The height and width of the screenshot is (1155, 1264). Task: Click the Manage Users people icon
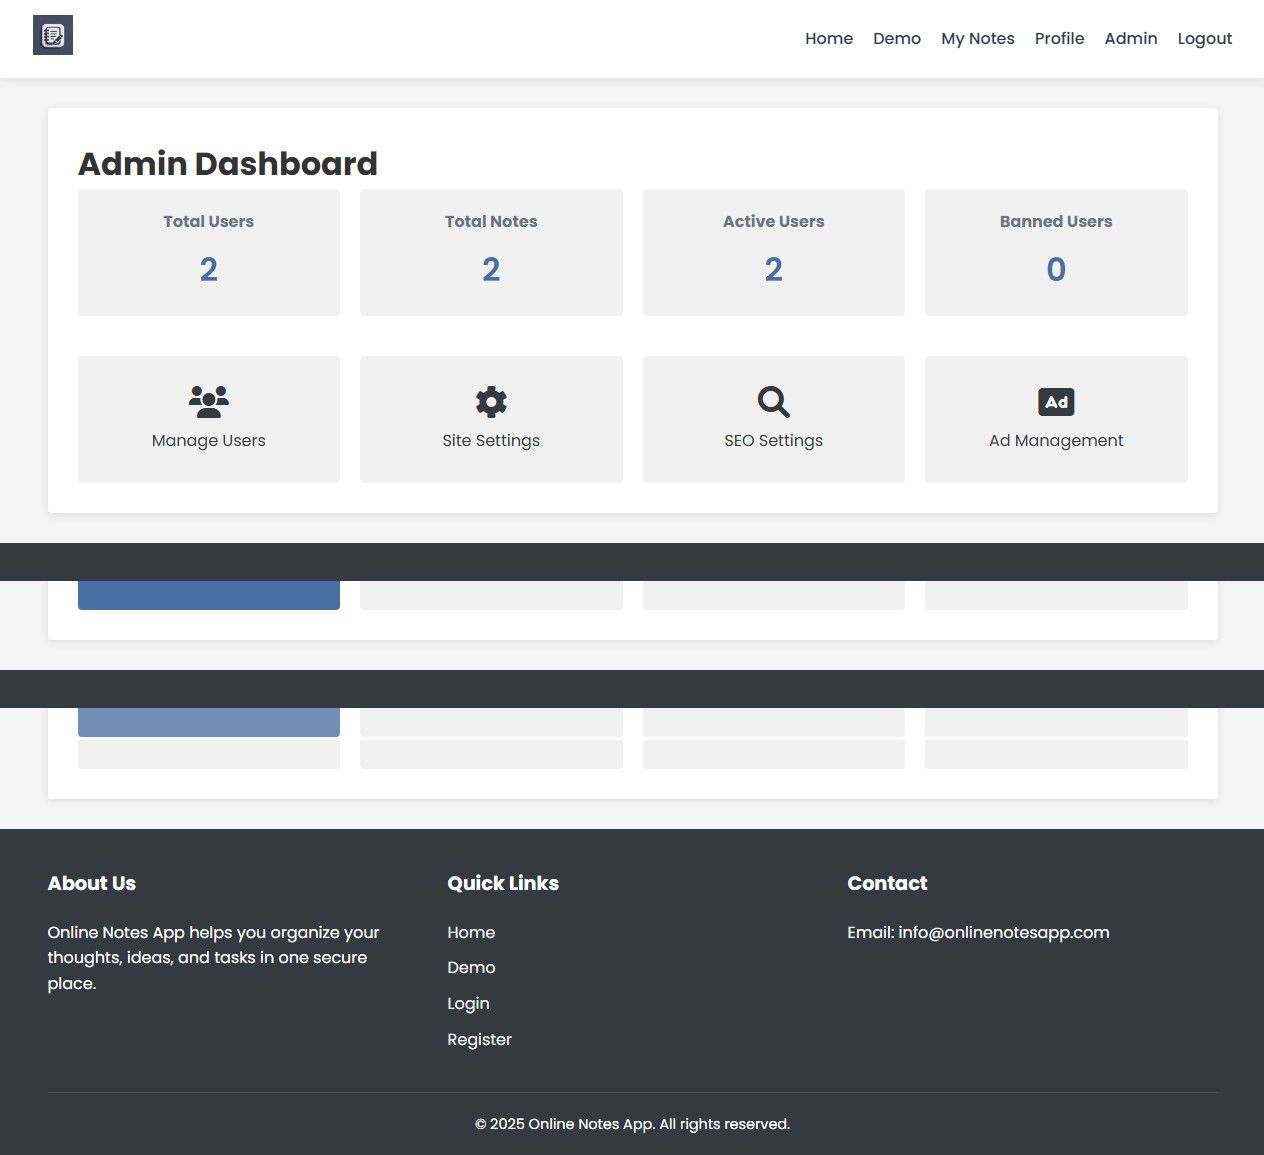(x=208, y=402)
